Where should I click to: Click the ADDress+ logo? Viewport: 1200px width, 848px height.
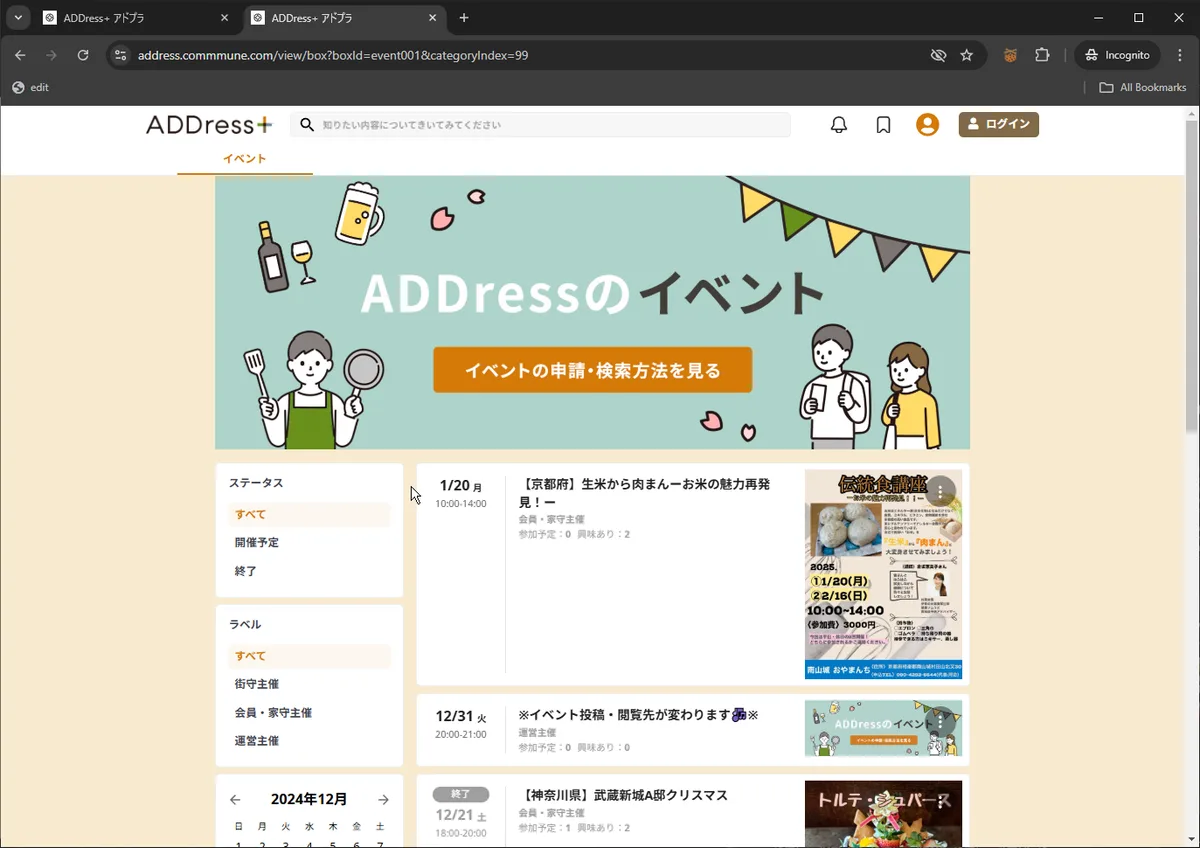pos(209,125)
